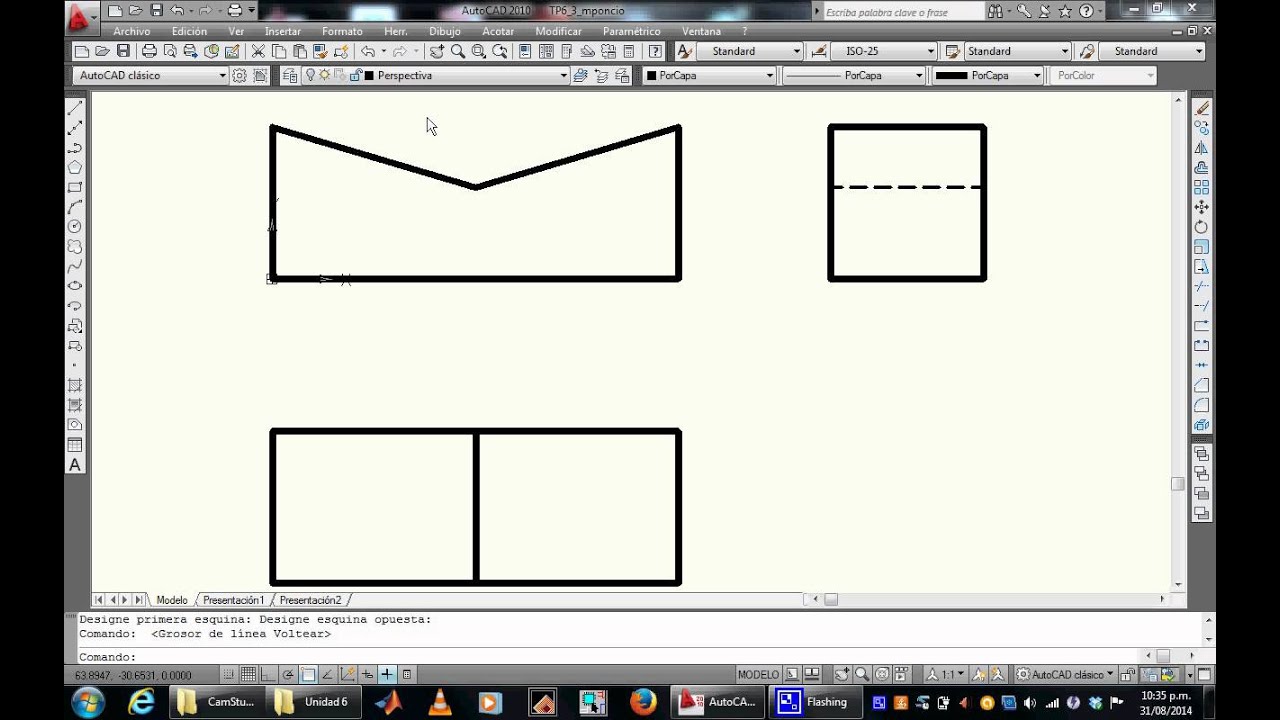Open Firefox from the taskbar
The height and width of the screenshot is (720, 1280).
(643, 702)
